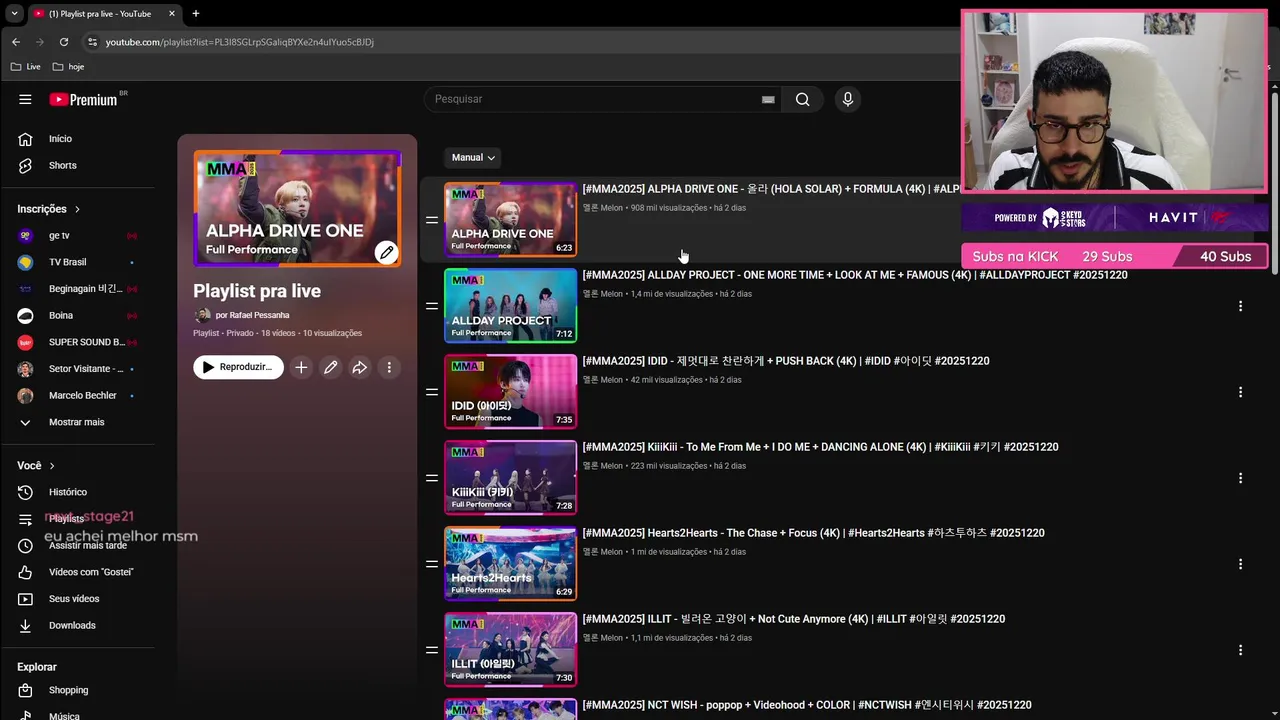Open NCT WISH video title
This screenshot has width=1280, height=720.
point(807,705)
